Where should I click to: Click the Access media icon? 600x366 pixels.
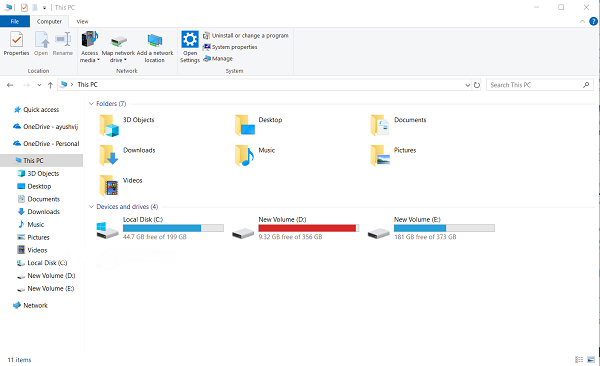[x=90, y=39]
